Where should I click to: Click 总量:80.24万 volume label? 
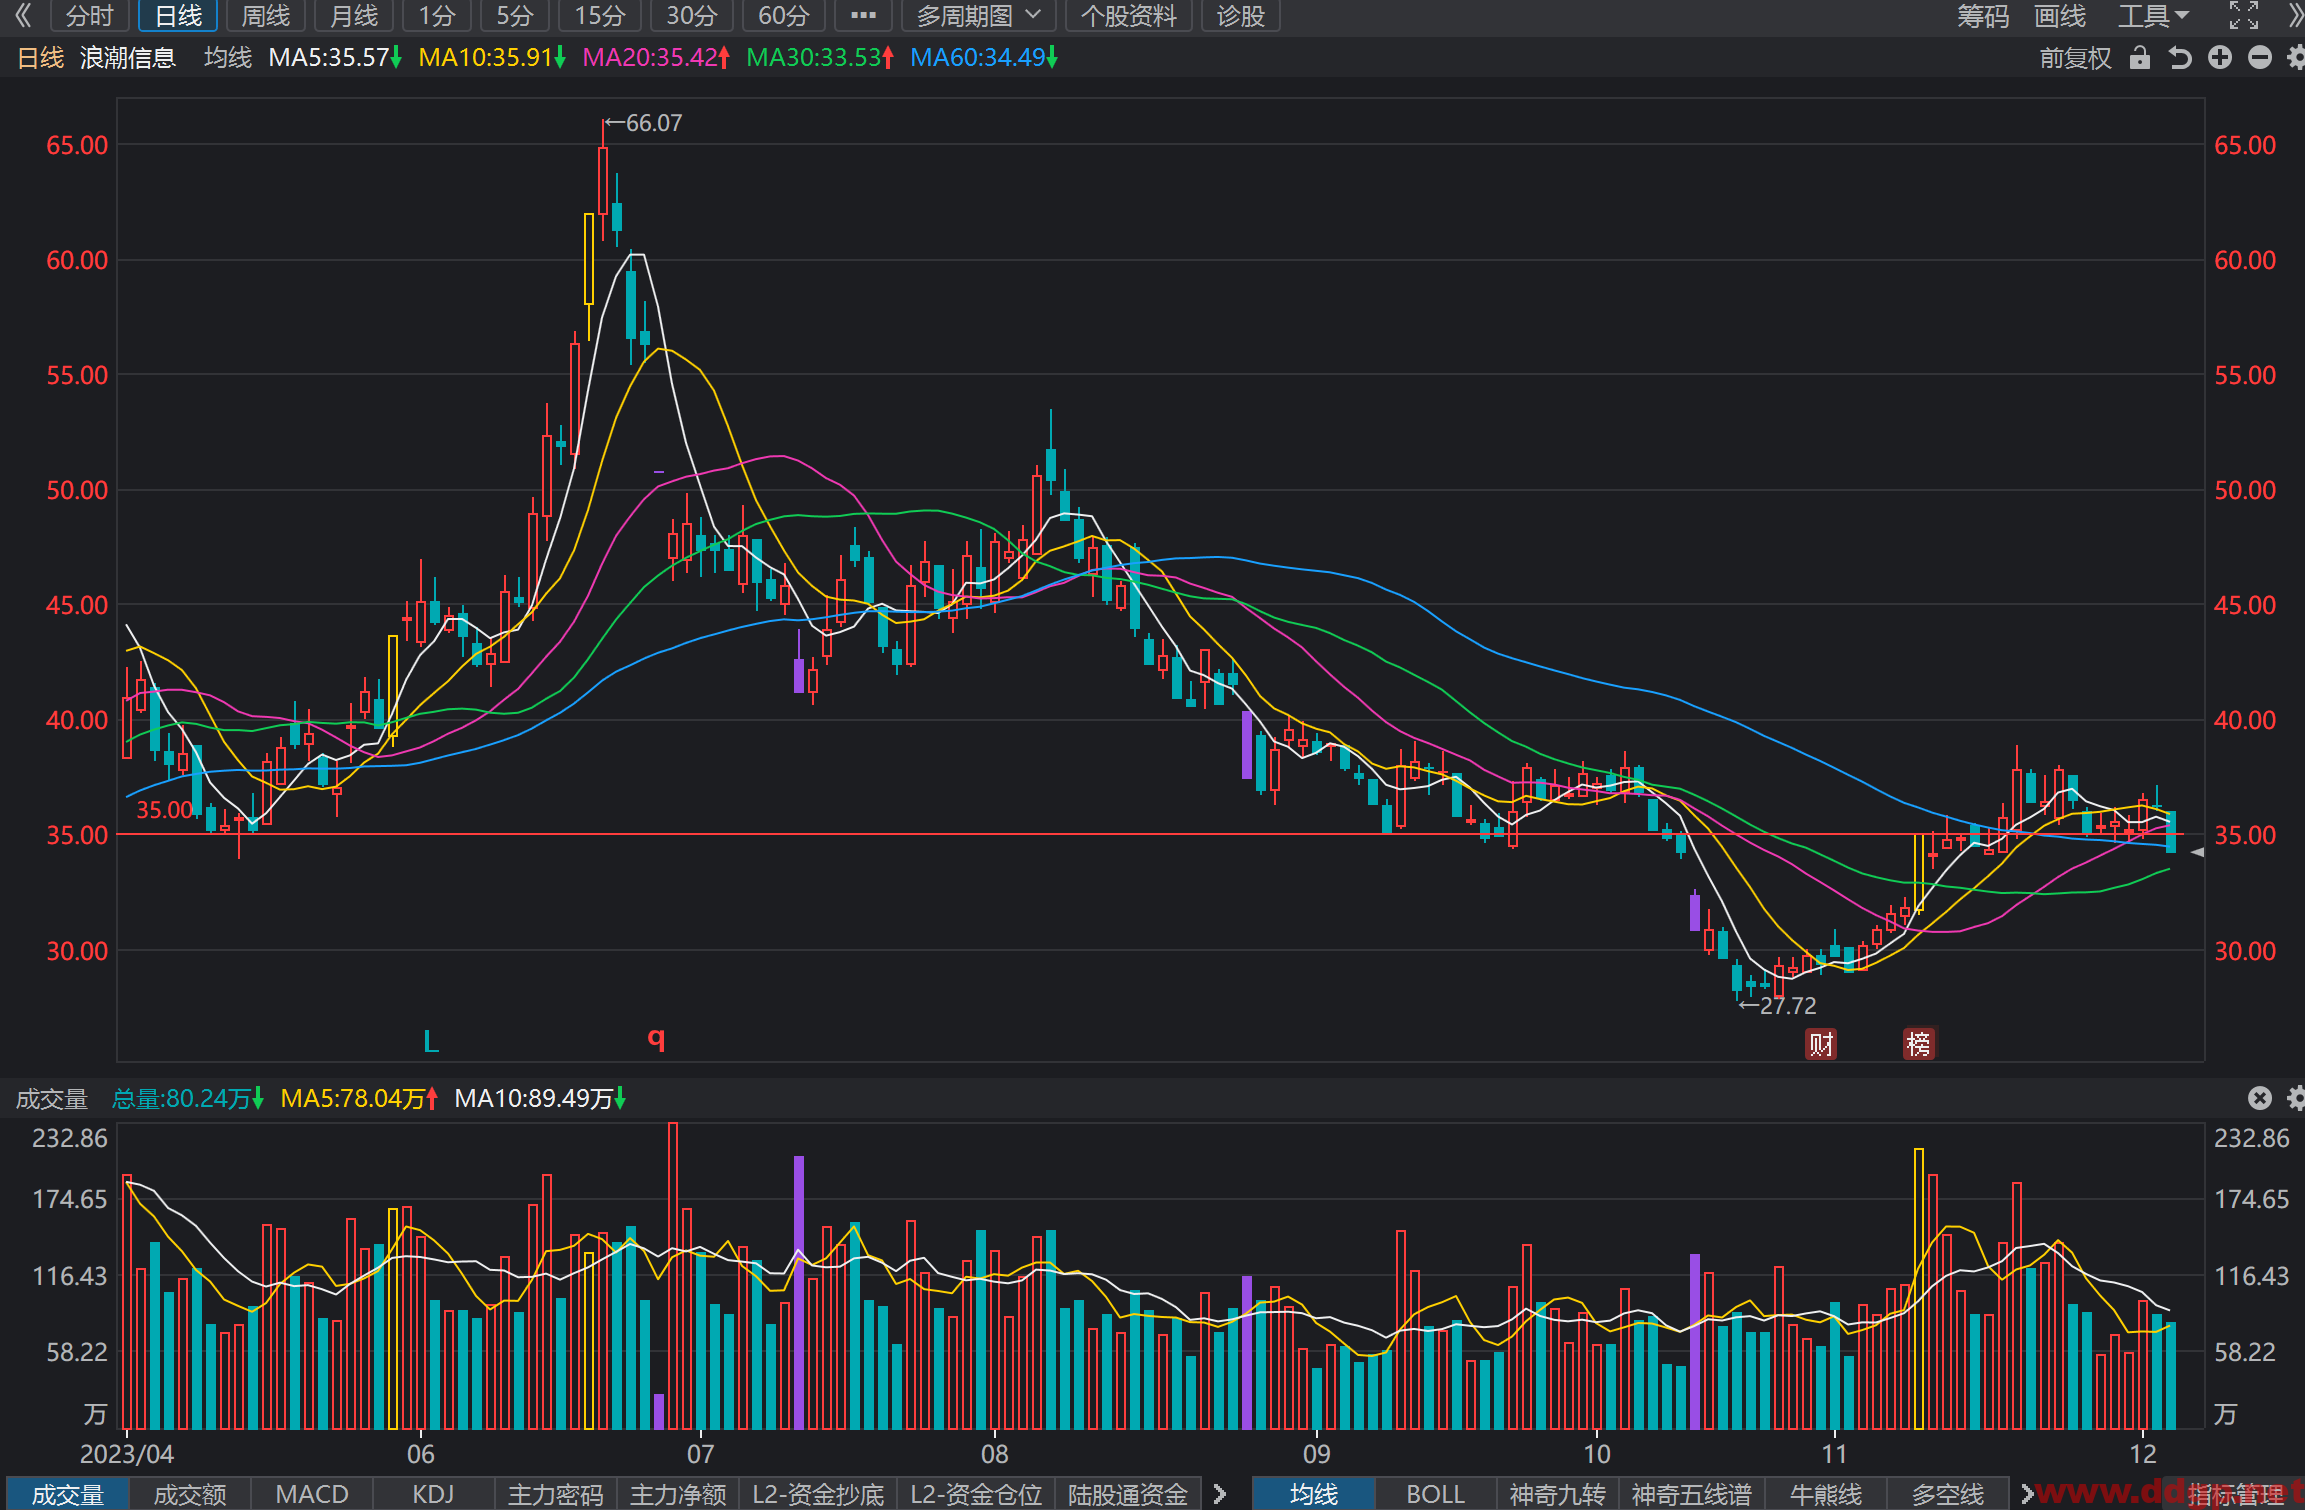(x=188, y=1098)
